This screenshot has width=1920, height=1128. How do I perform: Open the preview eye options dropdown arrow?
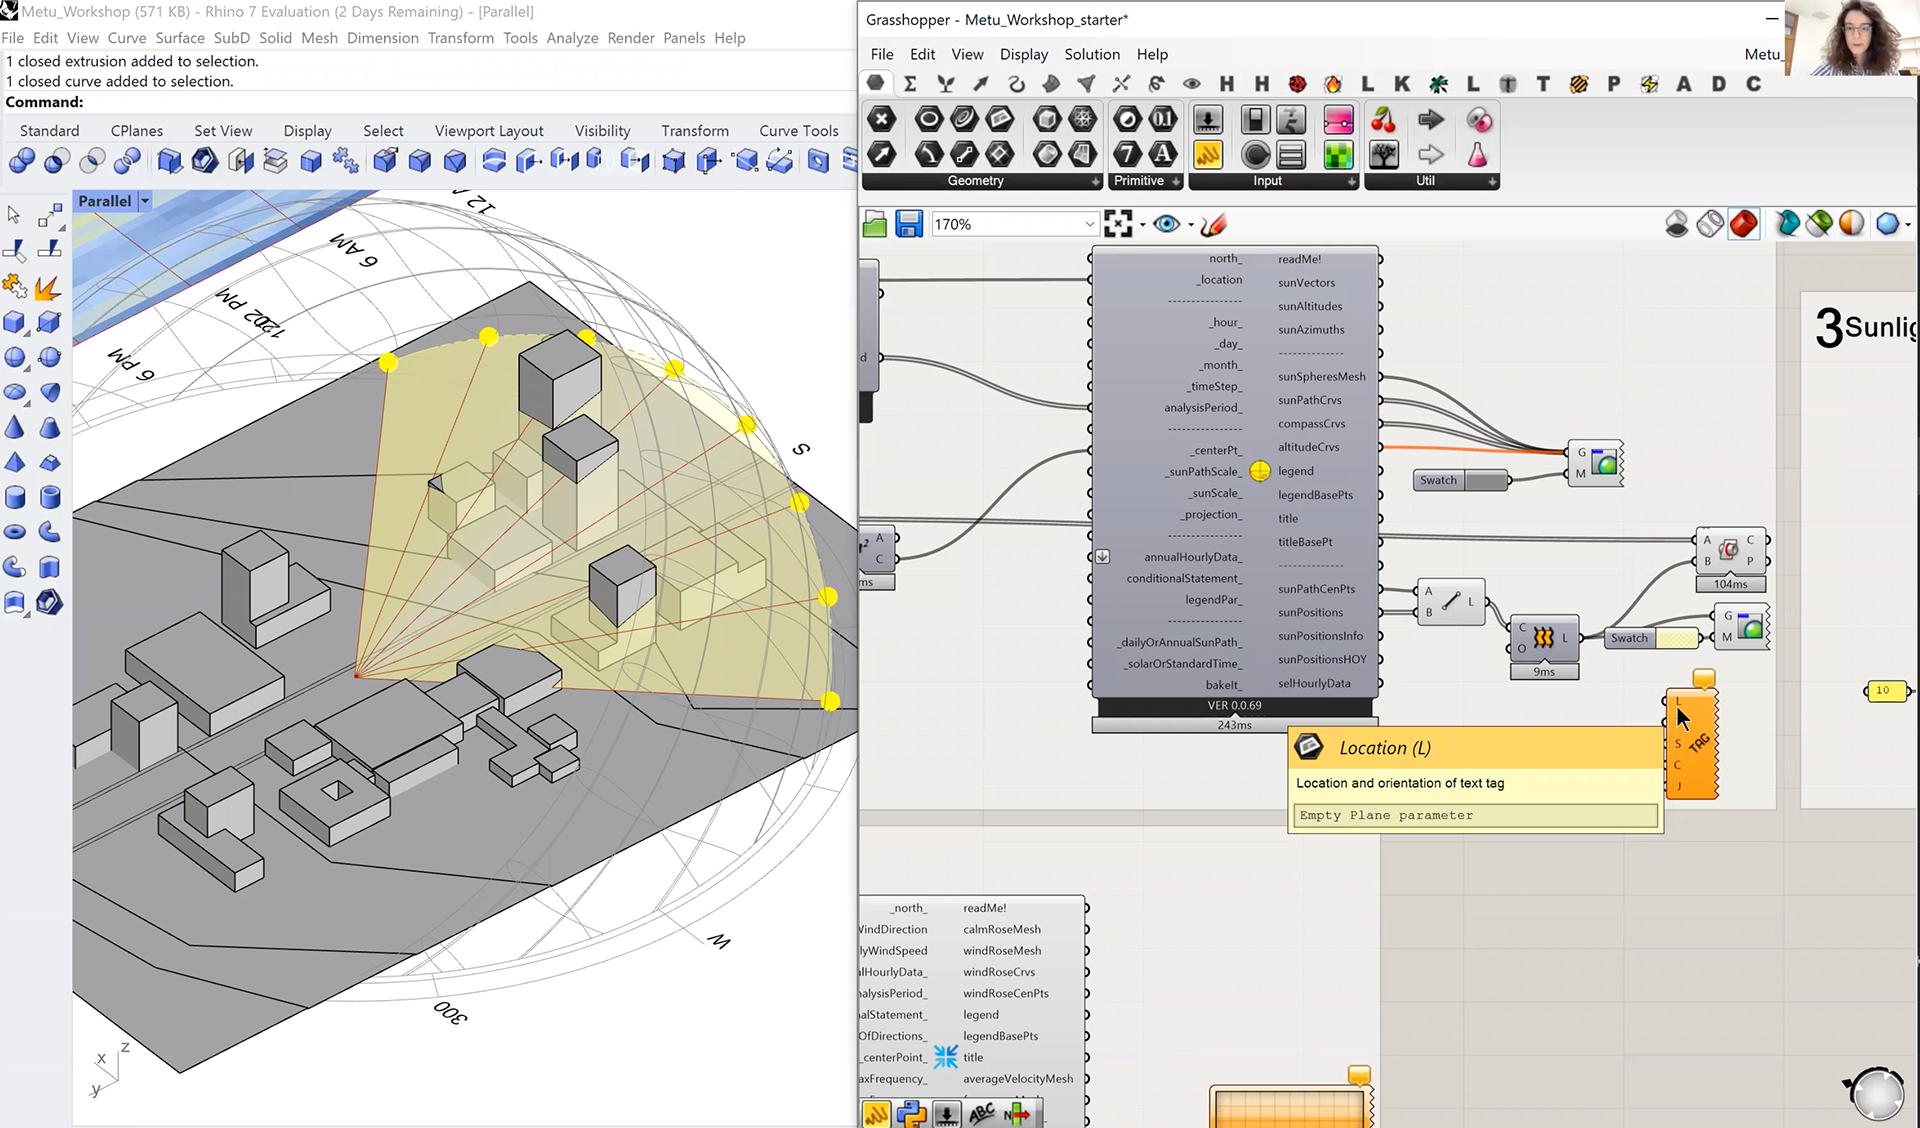point(1190,225)
